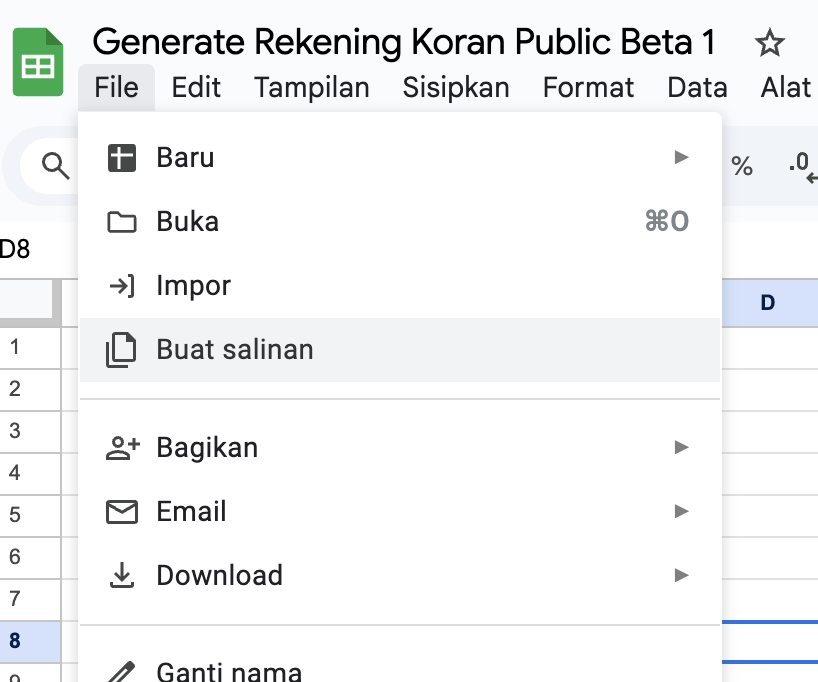Image resolution: width=818 pixels, height=682 pixels.
Task: Choose Baru from the File menu
Action: (400, 158)
